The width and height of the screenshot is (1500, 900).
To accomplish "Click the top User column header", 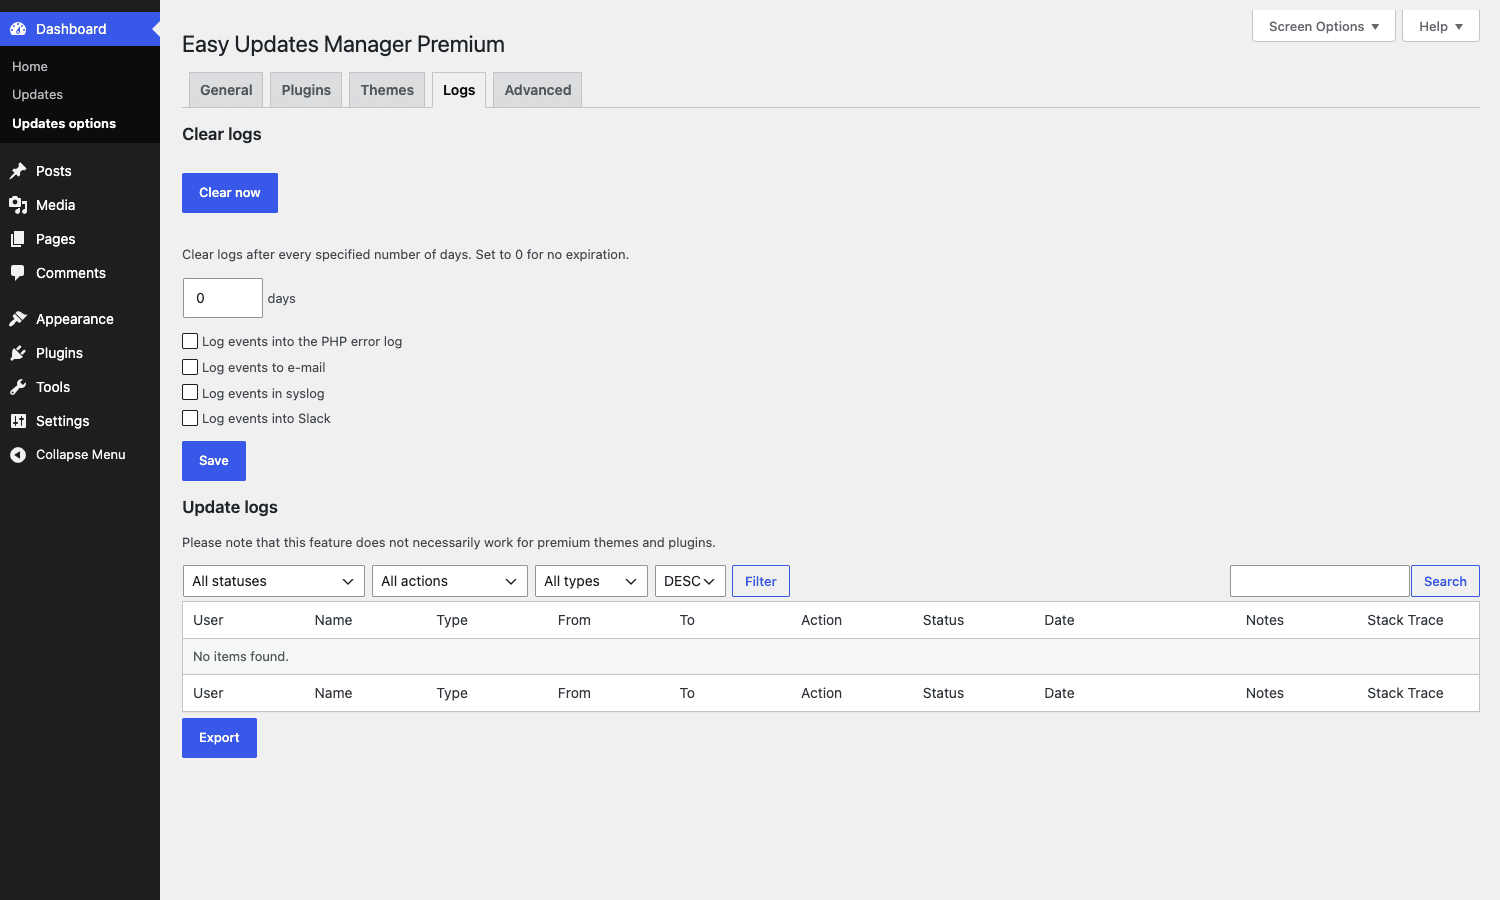I will click(x=208, y=620).
